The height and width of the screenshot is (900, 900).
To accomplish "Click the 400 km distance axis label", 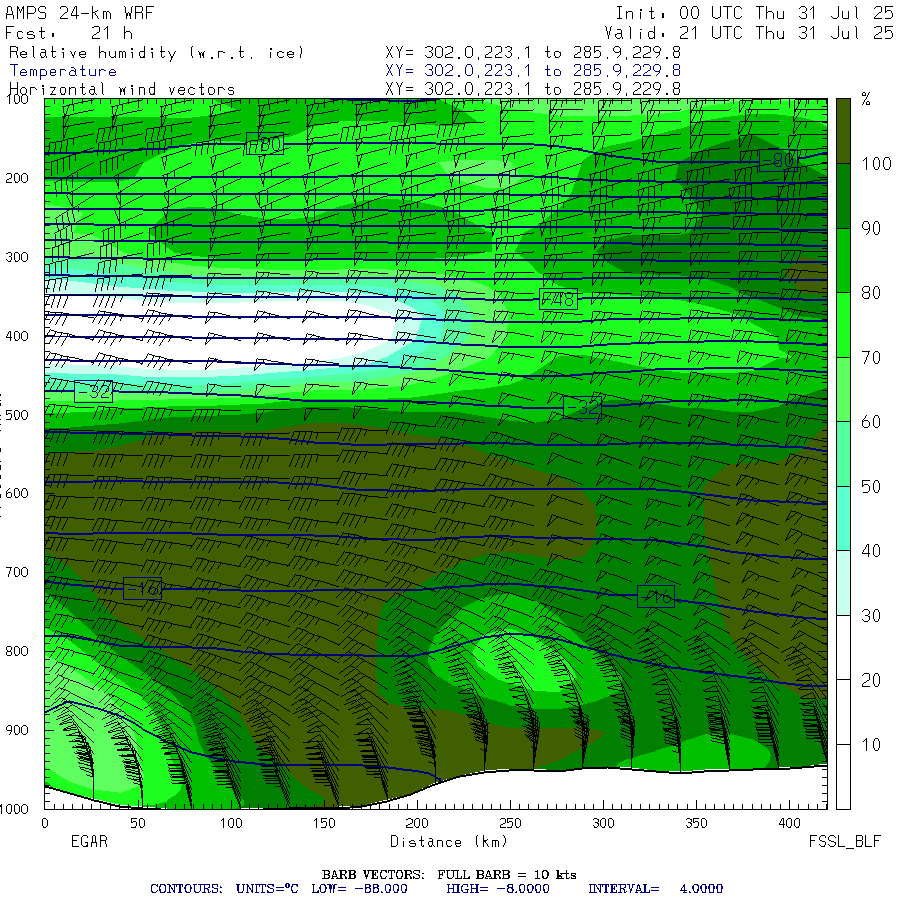I will (x=789, y=823).
